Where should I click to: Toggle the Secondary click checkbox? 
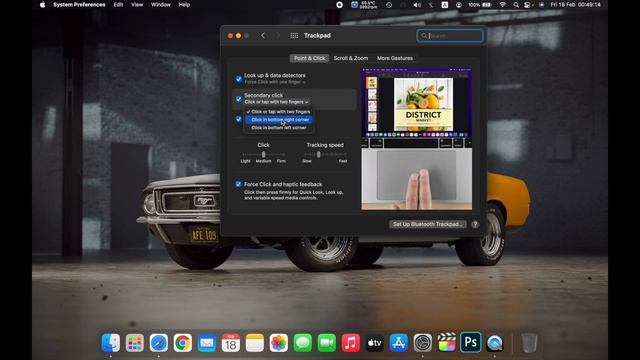[239, 99]
